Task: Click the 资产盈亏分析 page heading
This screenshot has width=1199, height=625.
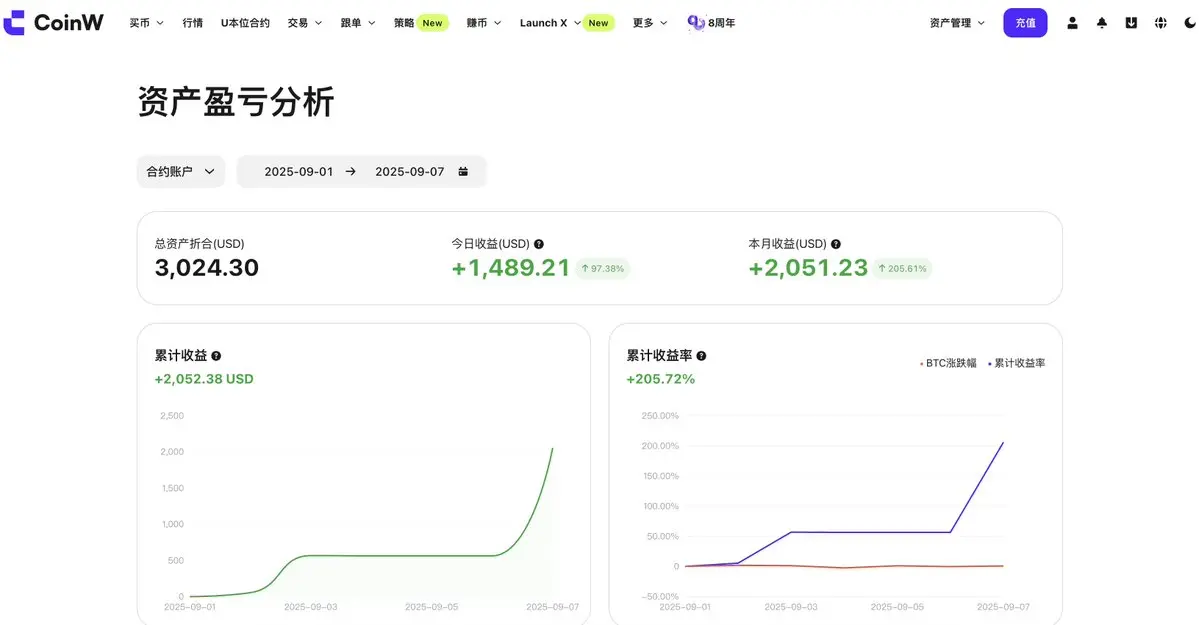Action: (x=236, y=102)
